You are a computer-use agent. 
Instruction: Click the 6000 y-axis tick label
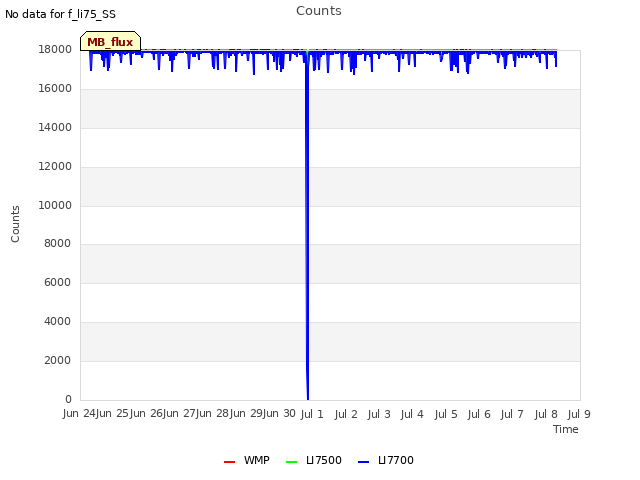point(57,282)
